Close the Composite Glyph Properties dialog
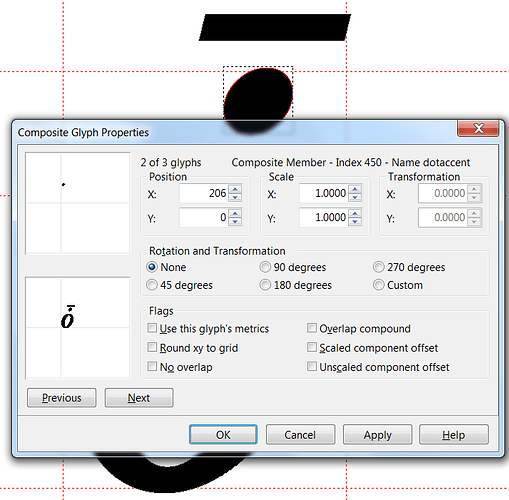 pos(478,128)
